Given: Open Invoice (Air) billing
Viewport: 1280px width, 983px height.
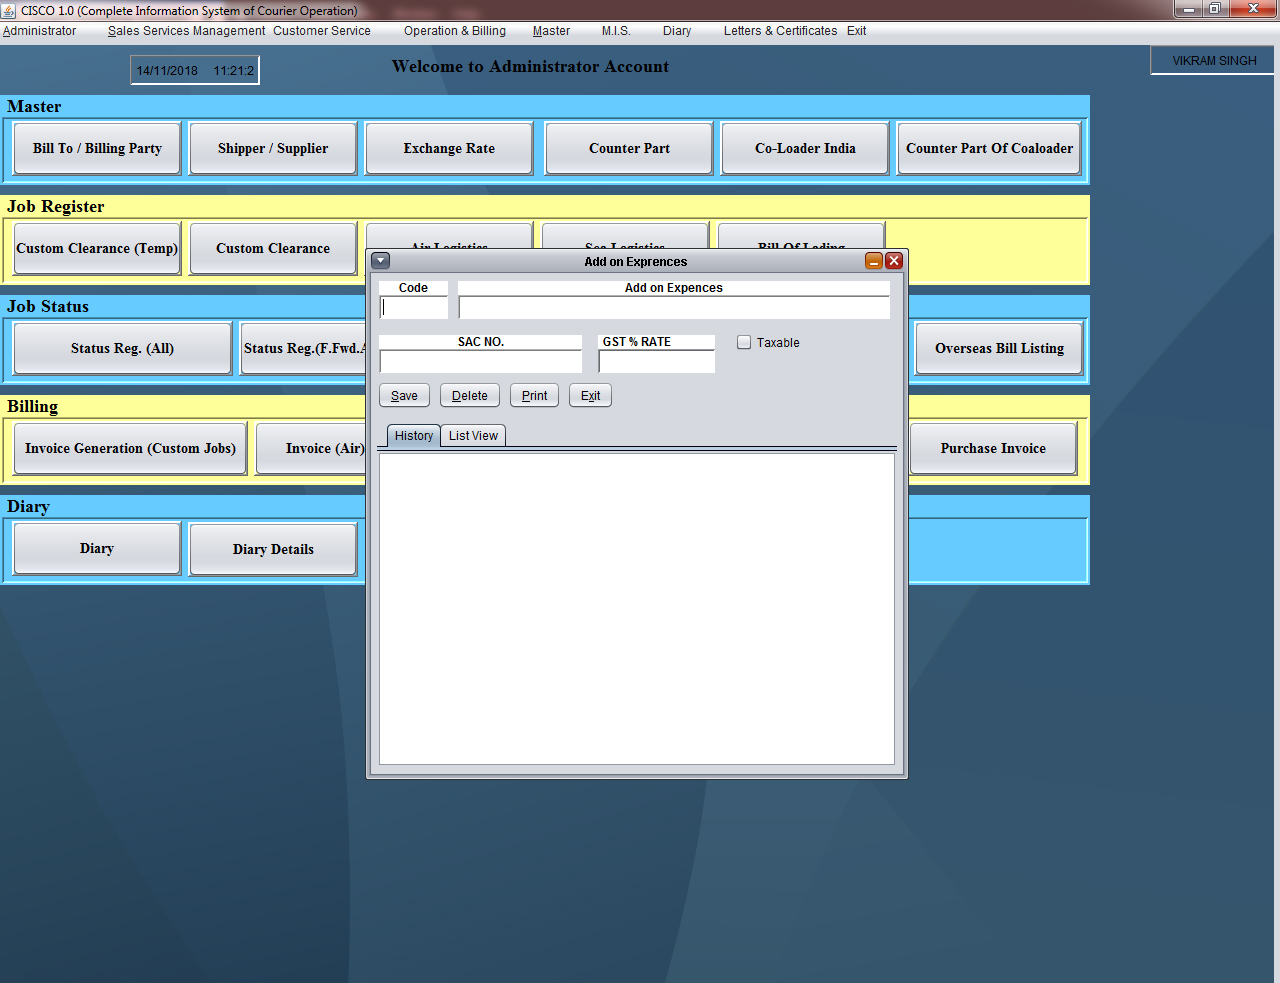Looking at the screenshot, I should [311, 448].
